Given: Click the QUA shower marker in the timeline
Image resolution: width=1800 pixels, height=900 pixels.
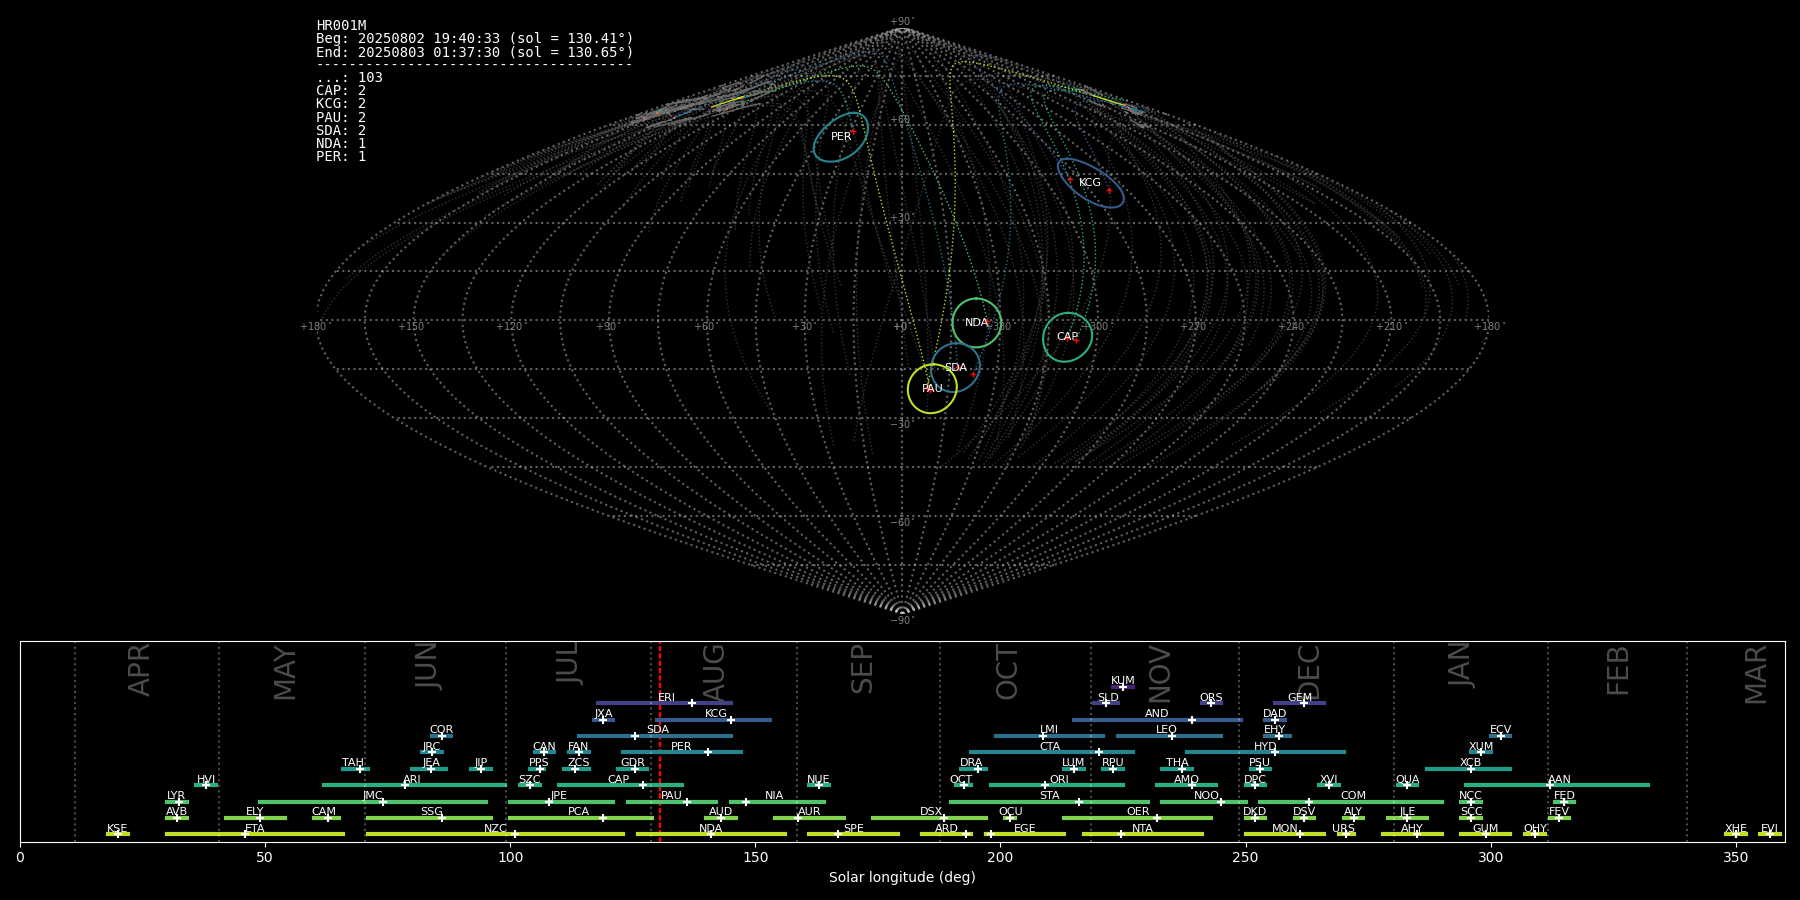Looking at the screenshot, I should (1407, 785).
